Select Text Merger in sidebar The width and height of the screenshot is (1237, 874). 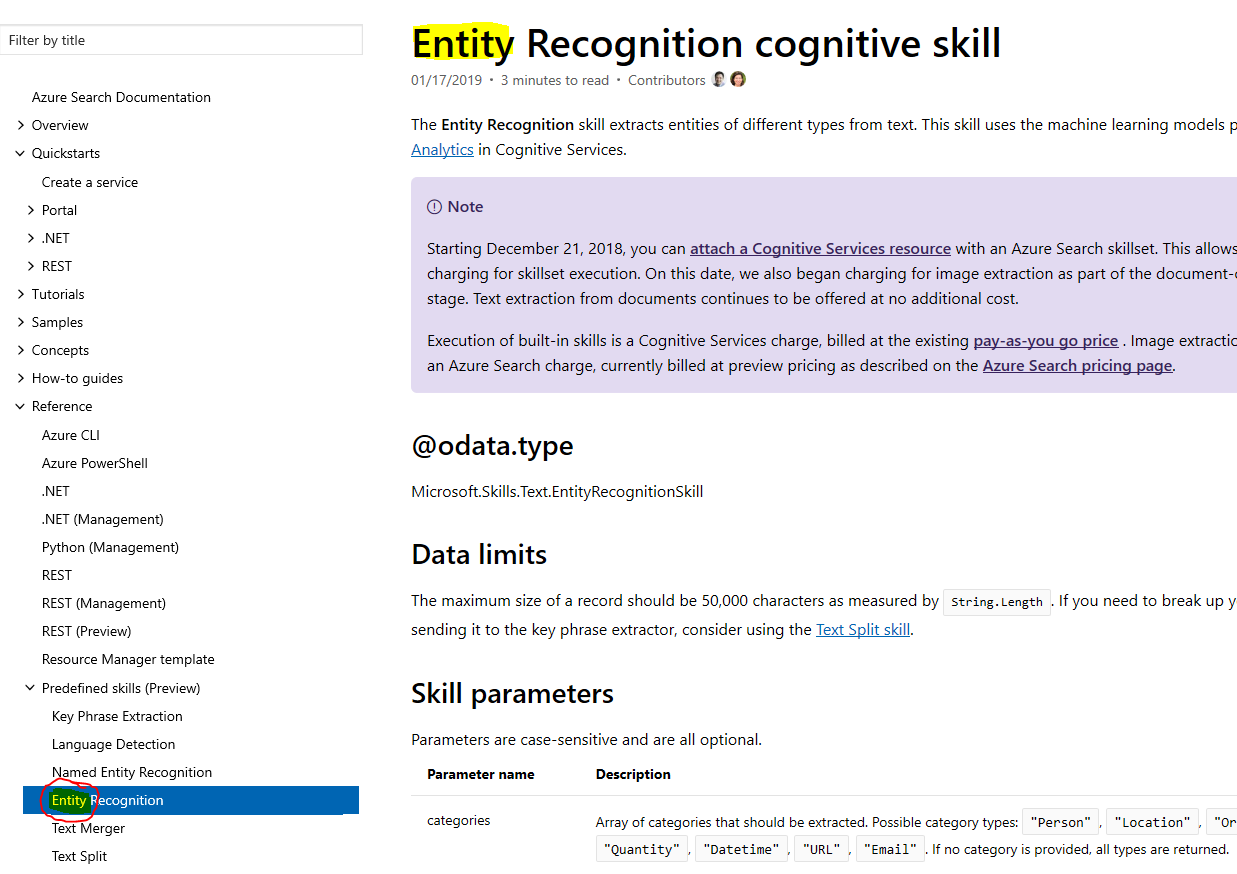(x=88, y=828)
